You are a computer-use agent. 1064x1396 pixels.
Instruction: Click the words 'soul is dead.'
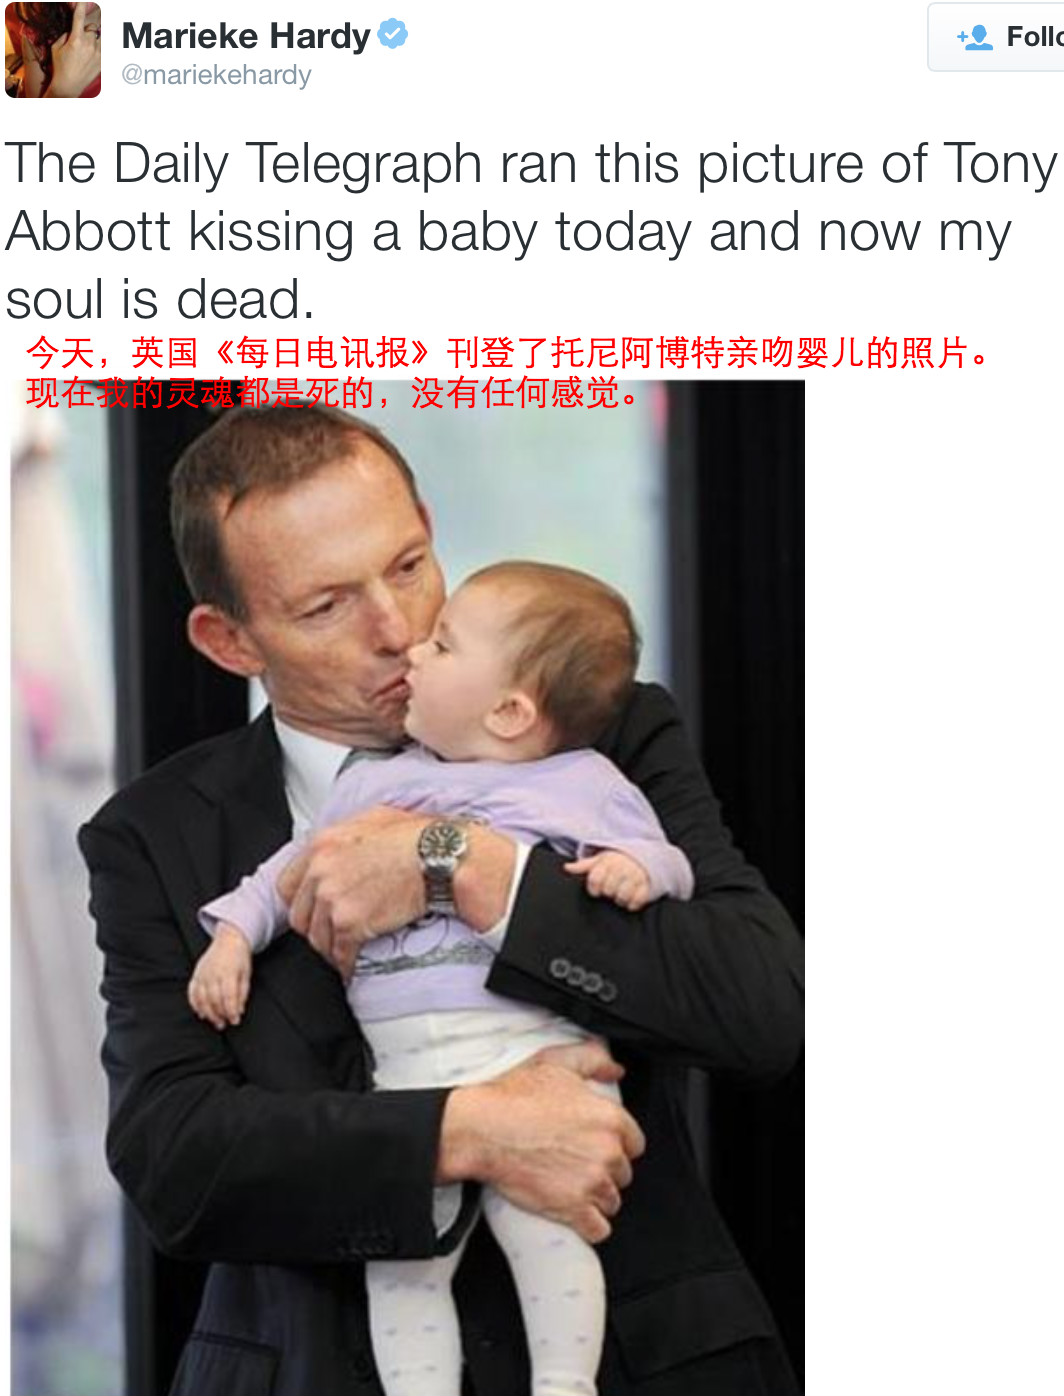click(160, 299)
